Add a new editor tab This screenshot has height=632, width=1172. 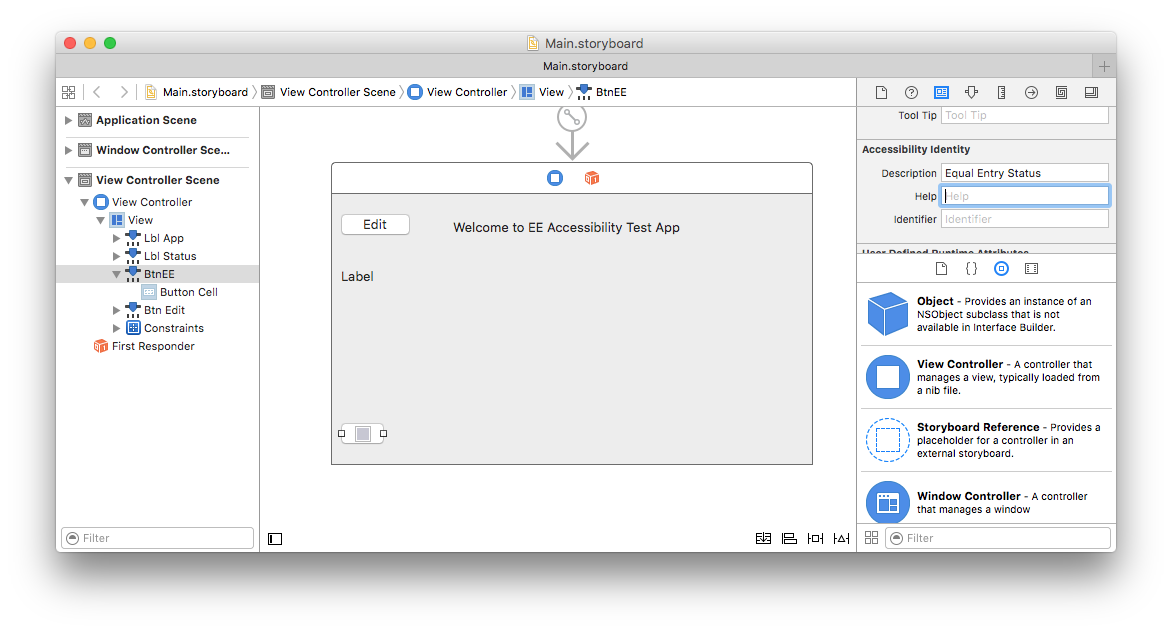(1104, 66)
